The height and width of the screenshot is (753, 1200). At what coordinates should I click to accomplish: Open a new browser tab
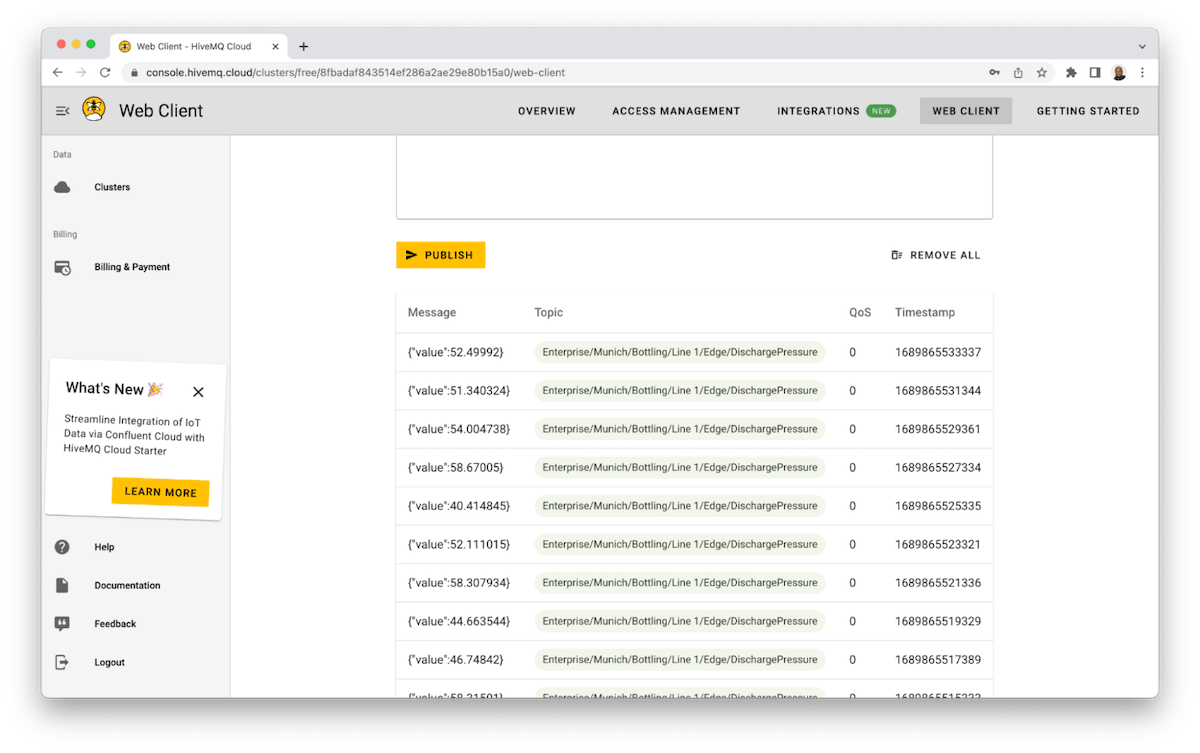(x=304, y=46)
